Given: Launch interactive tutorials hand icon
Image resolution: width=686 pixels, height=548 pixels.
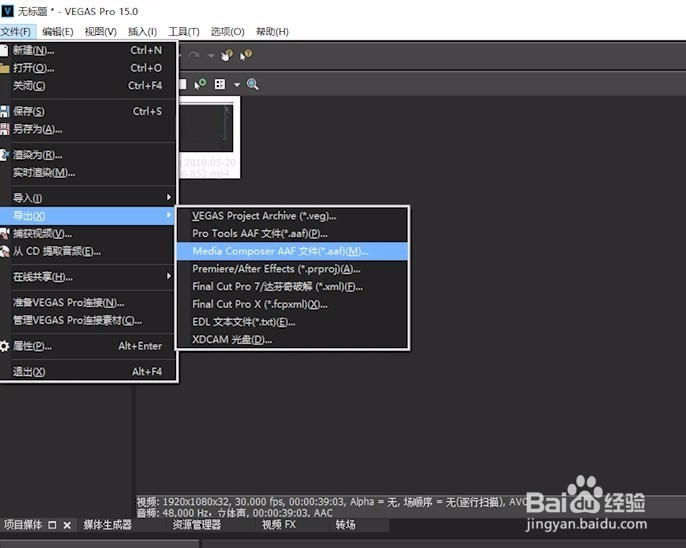Looking at the screenshot, I should pyautogui.click(x=227, y=55).
